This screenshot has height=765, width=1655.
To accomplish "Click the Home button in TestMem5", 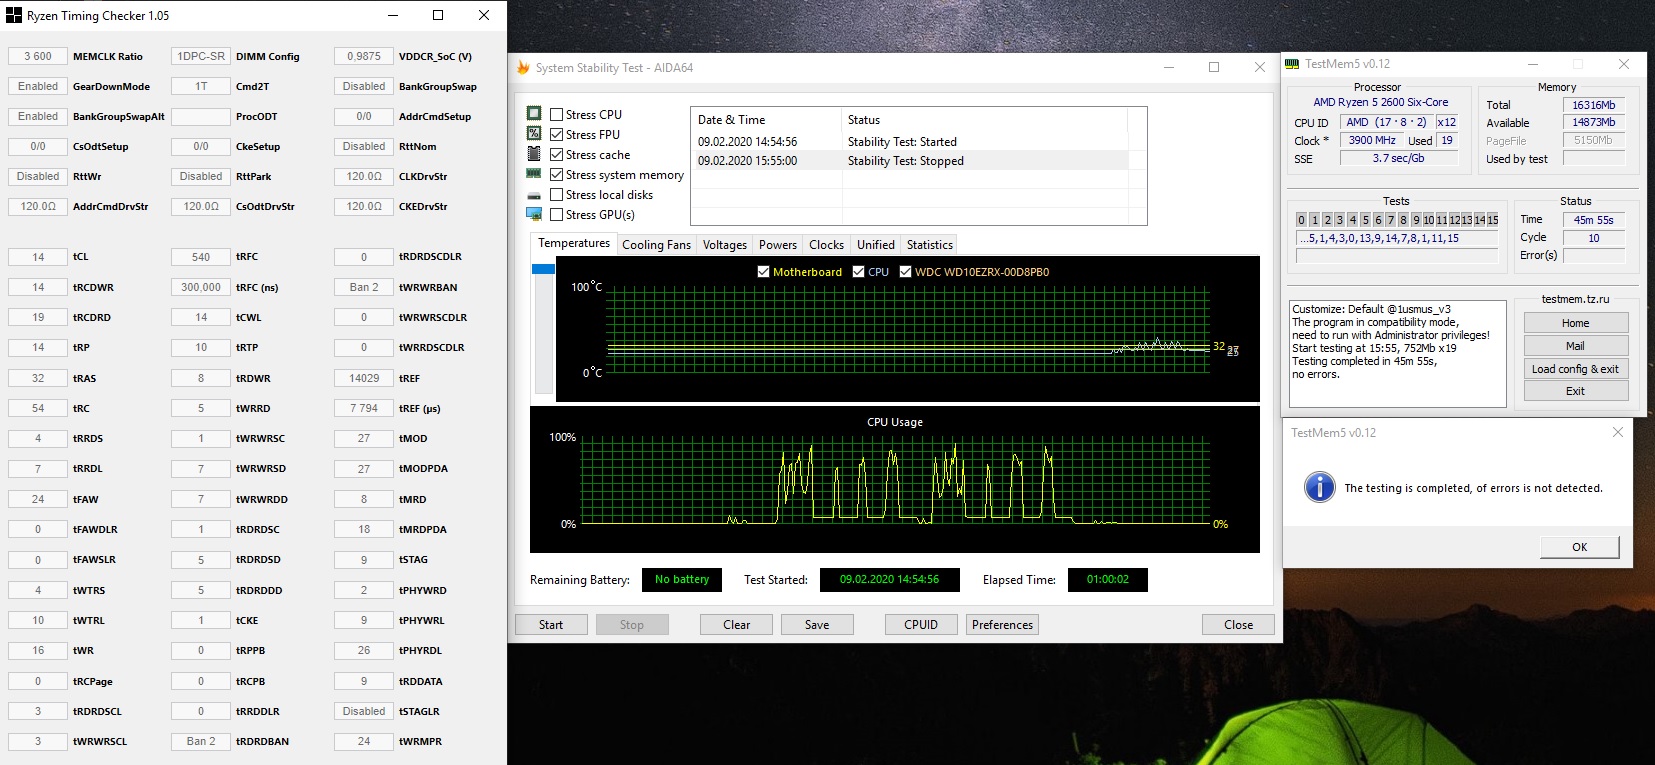I will click(1576, 322).
